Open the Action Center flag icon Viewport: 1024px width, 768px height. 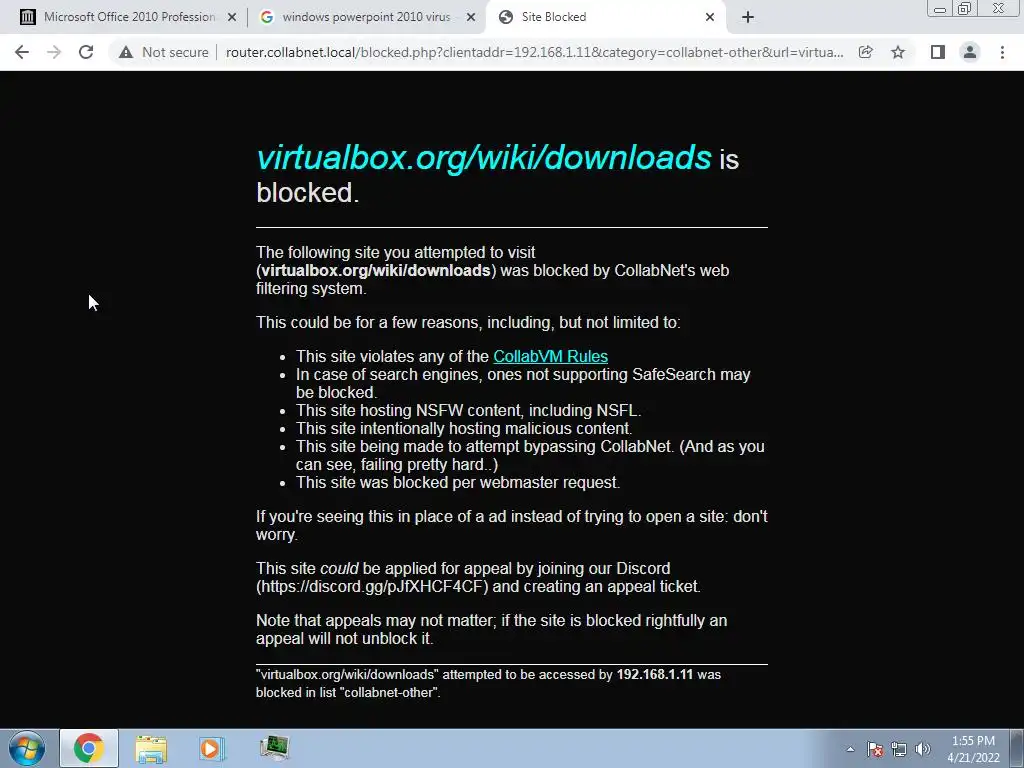pyautogui.click(x=875, y=750)
